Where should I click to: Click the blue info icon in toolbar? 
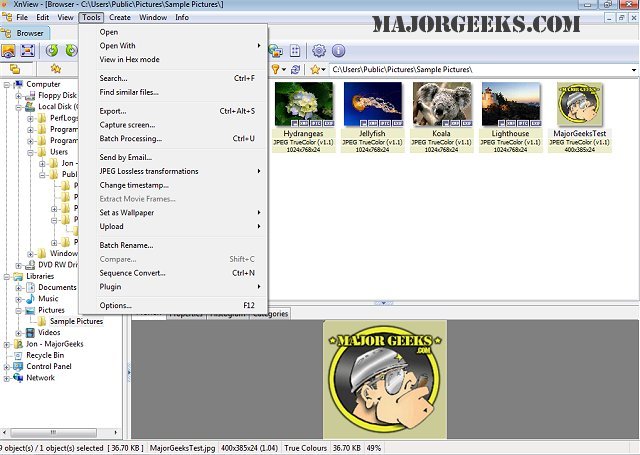(338, 51)
